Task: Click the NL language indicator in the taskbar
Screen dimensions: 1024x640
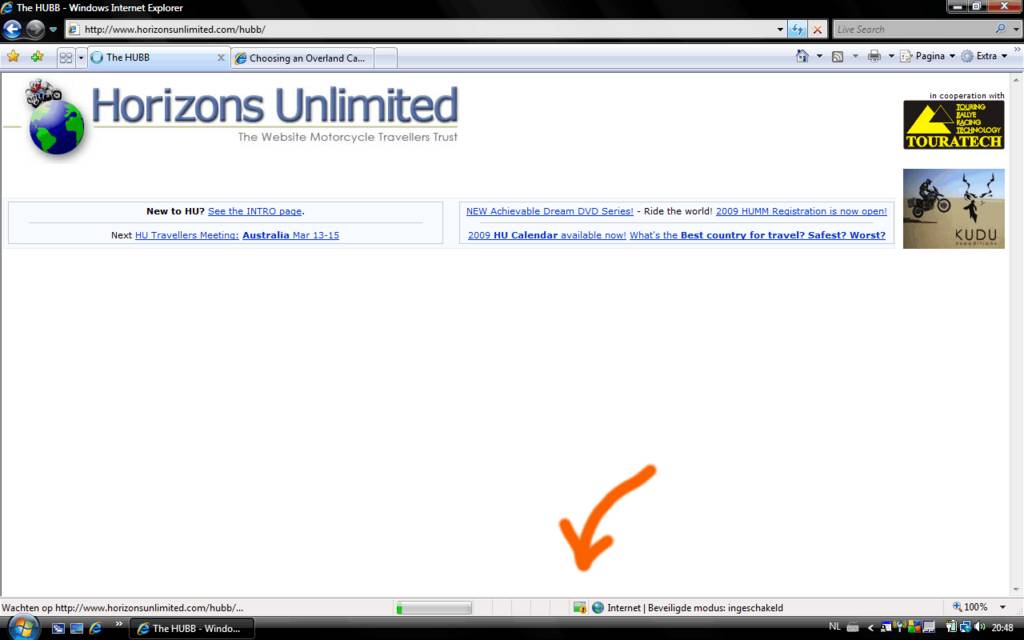Action: point(834,627)
